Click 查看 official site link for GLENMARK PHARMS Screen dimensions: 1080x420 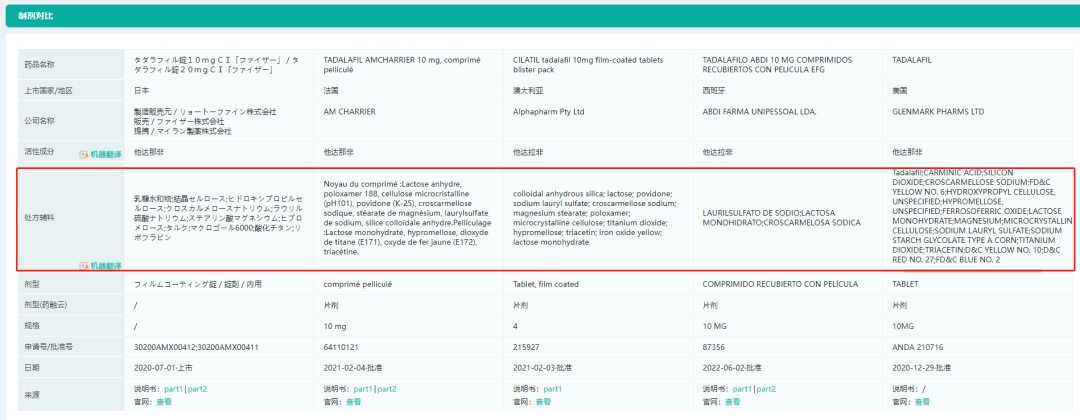(x=923, y=401)
